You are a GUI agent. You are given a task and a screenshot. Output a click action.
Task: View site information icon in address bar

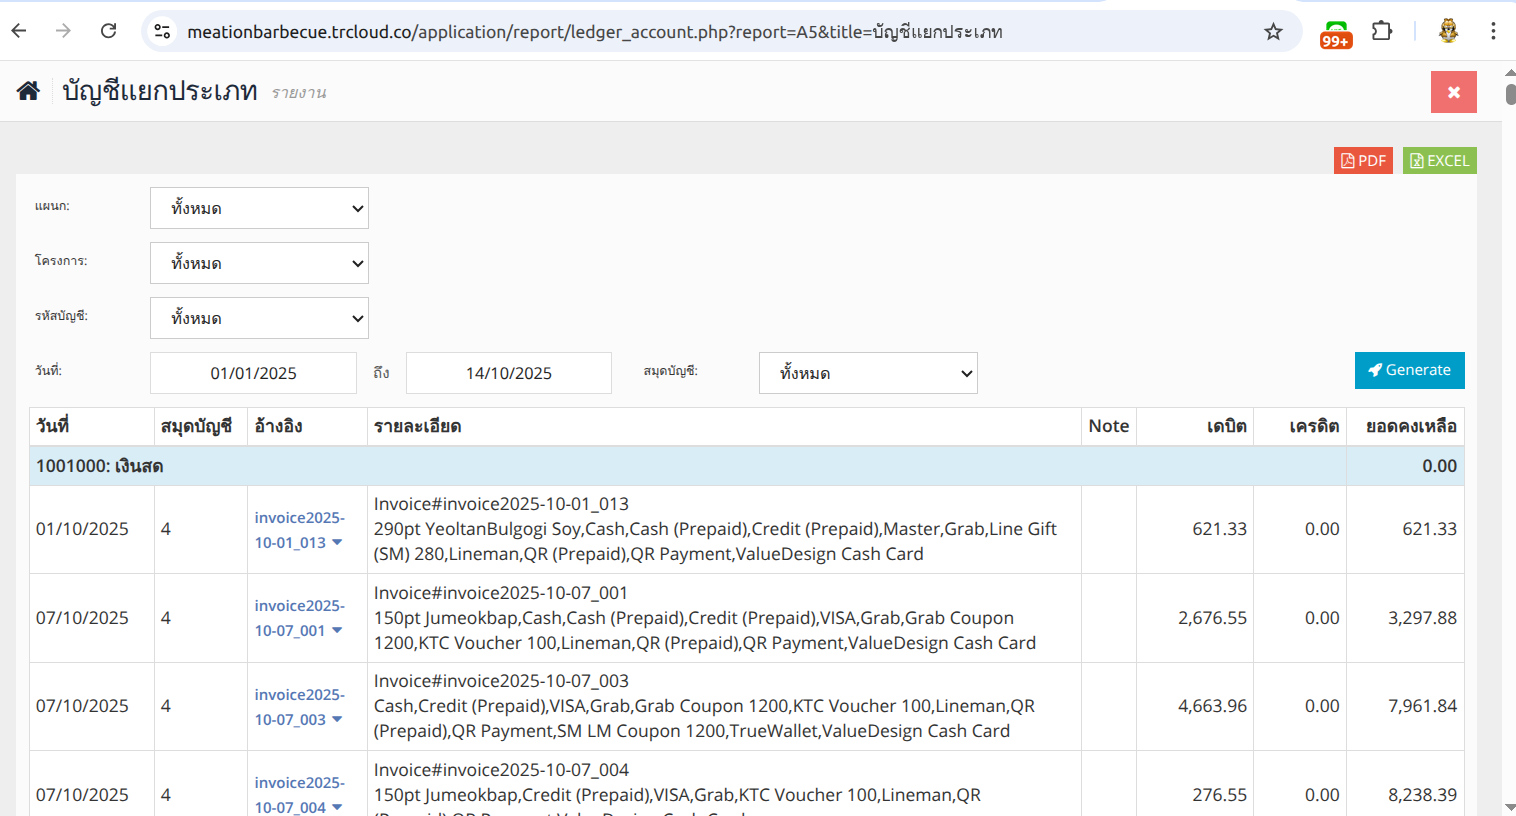pyautogui.click(x=162, y=32)
